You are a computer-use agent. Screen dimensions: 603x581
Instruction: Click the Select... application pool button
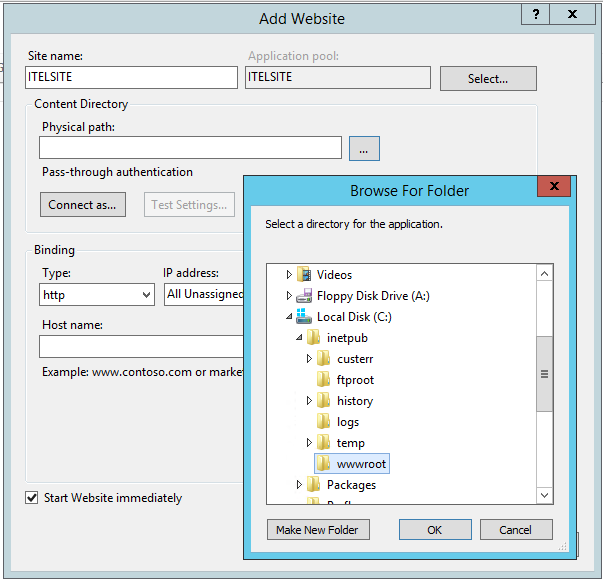point(488,79)
